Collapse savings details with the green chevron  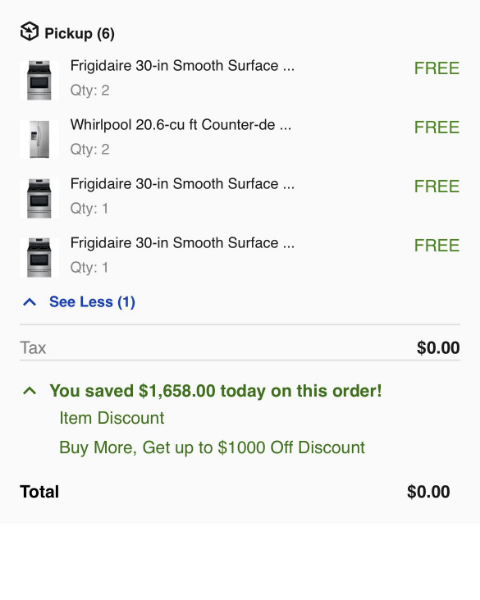pos(29,391)
